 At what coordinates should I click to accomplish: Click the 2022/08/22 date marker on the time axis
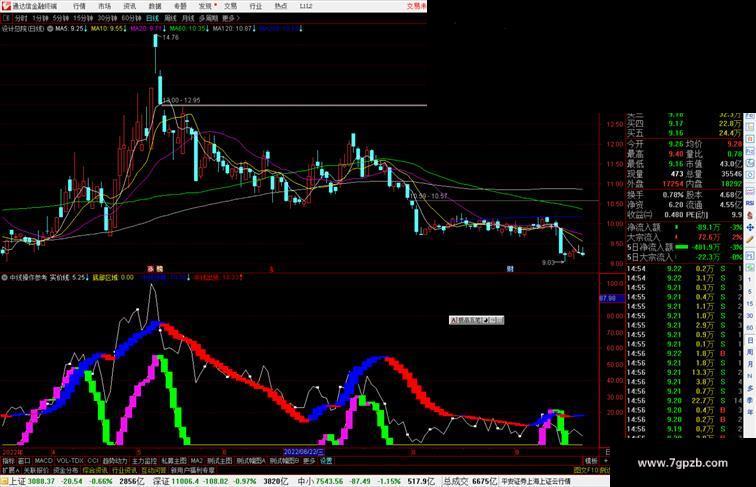point(303,452)
